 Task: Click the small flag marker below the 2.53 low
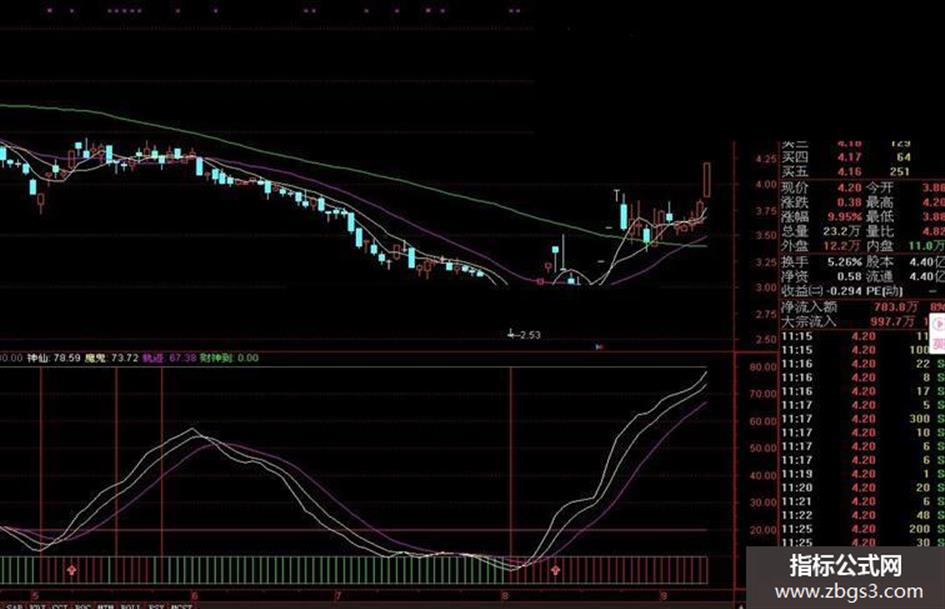coord(598,347)
